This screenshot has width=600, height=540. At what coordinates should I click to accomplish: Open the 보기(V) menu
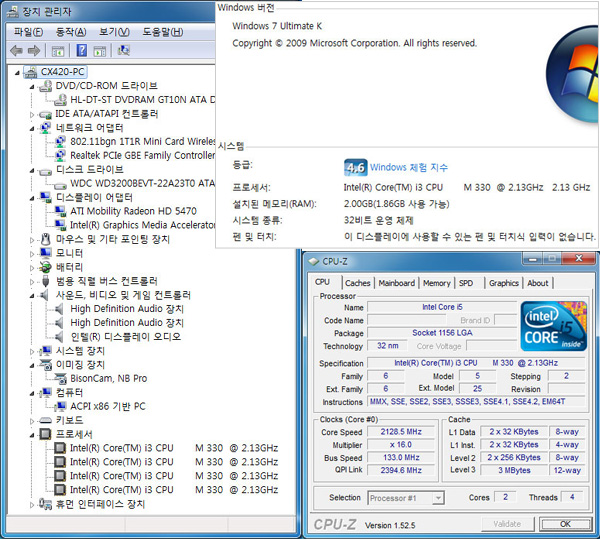click(114, 32)
